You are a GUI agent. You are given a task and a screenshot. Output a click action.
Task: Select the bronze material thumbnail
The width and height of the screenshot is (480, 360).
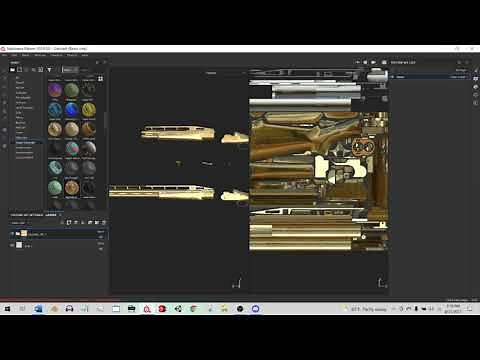click(88, 129)
